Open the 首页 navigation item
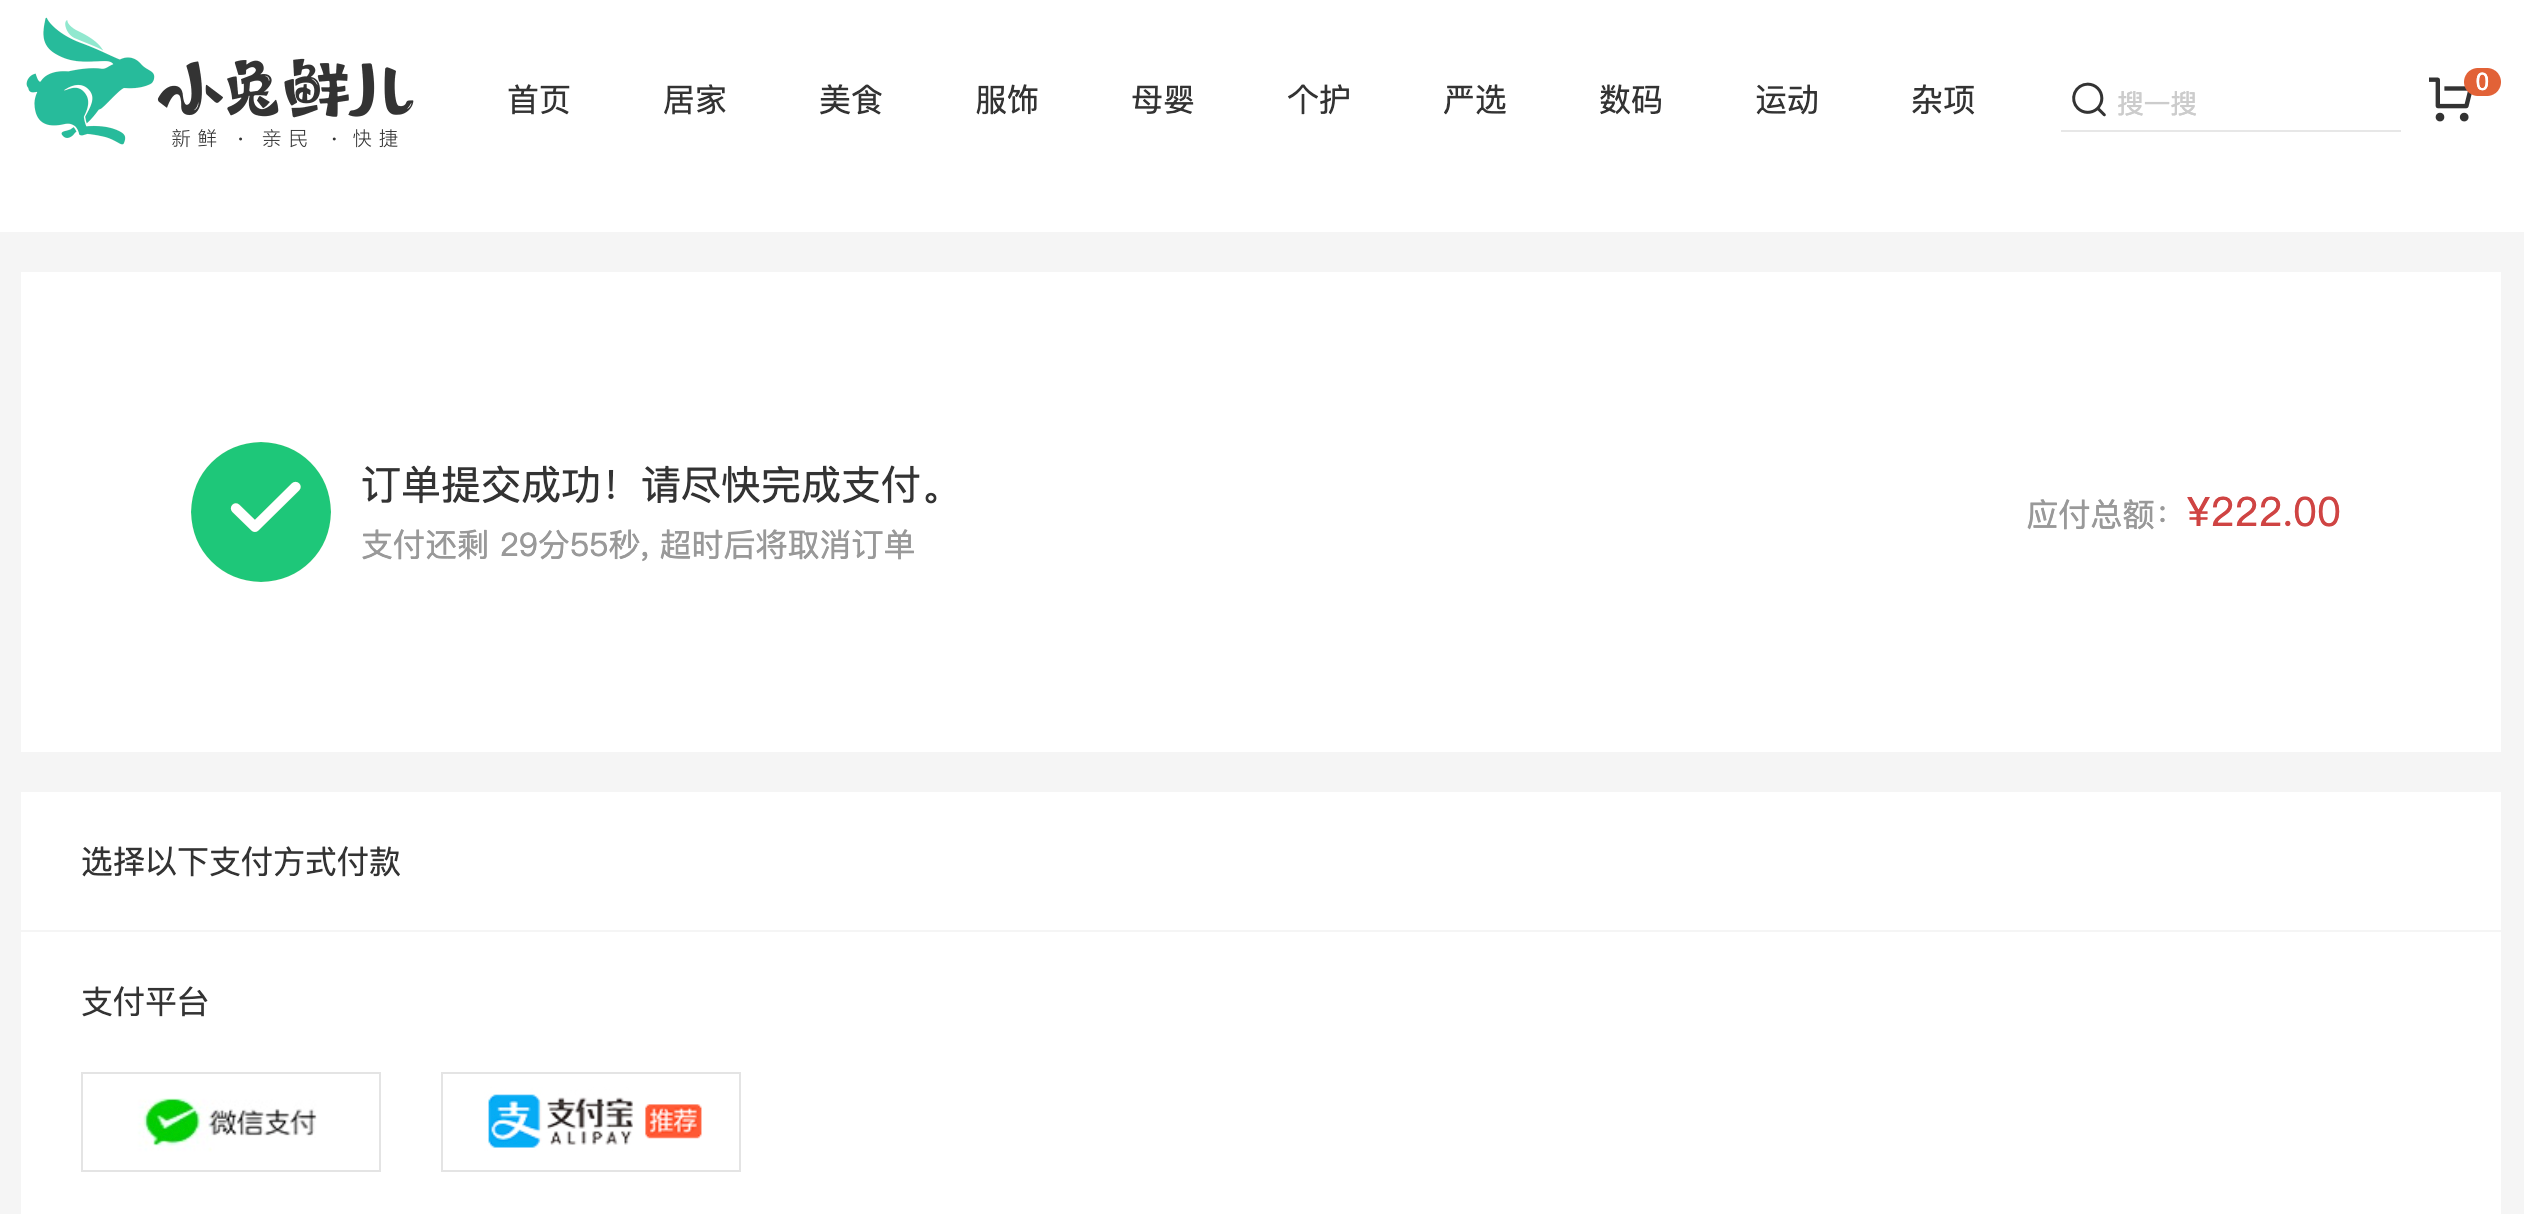This screenshot has width=2524, height=1214. click(x=539, y=100)
